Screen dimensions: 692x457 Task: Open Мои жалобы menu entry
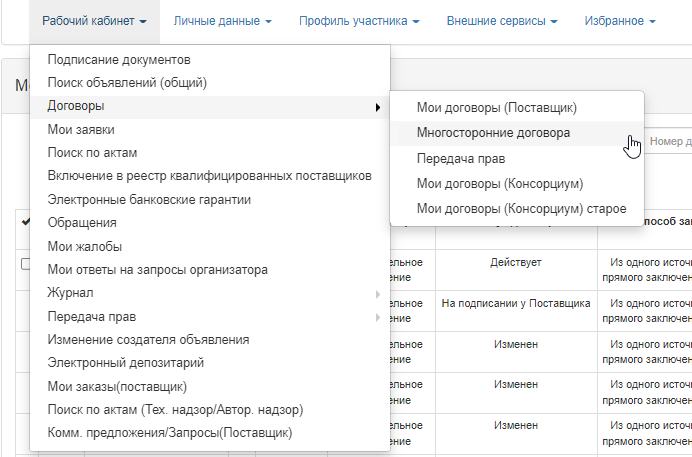[x=84, y=246]
